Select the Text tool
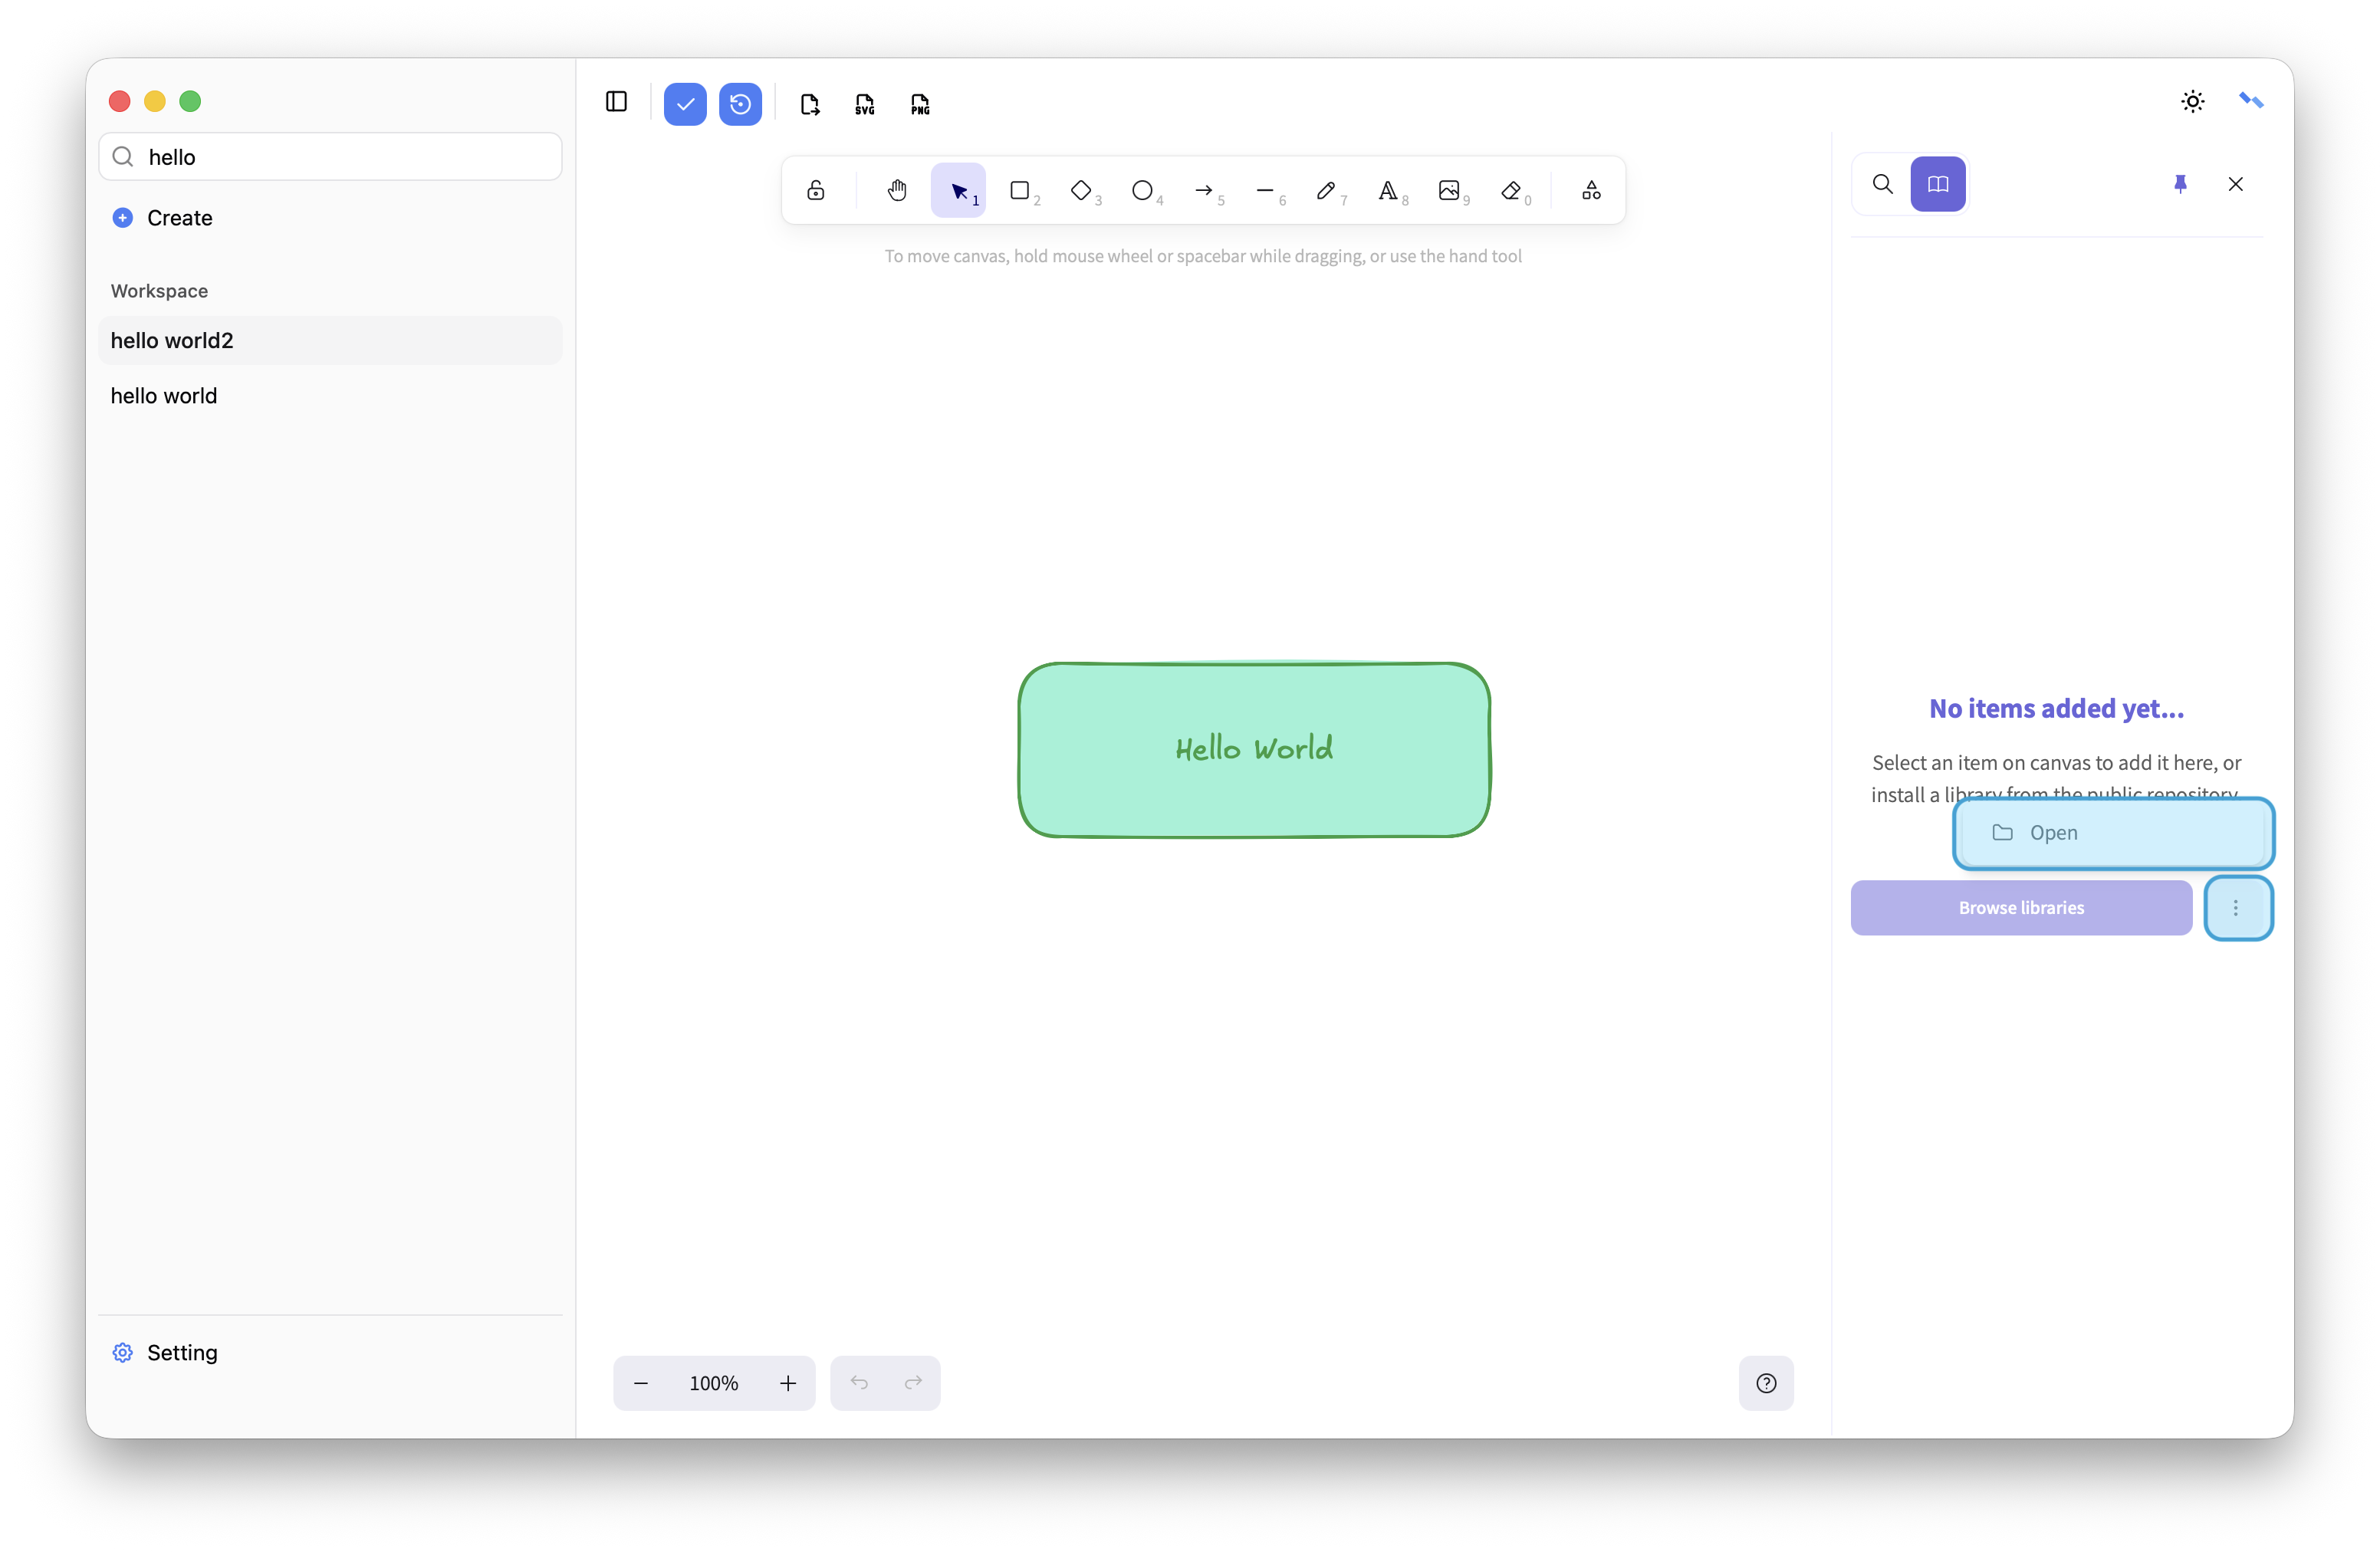 pyautogui.click(x=1388, y=190)
